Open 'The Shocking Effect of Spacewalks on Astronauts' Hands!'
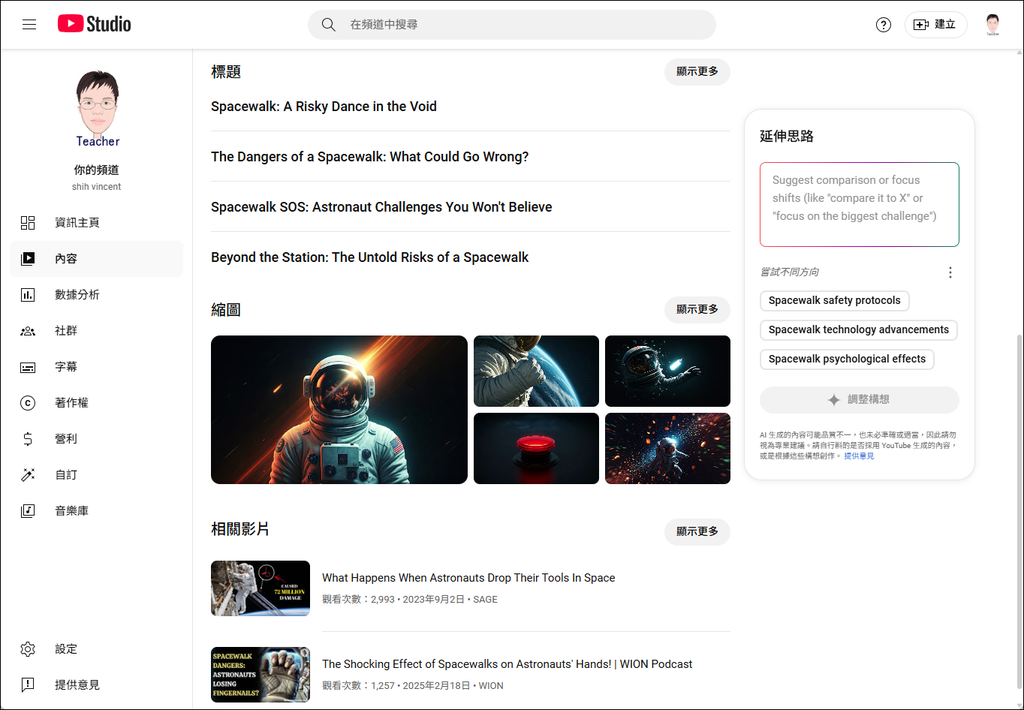1024x710 pixels. (x=507, y=664)
